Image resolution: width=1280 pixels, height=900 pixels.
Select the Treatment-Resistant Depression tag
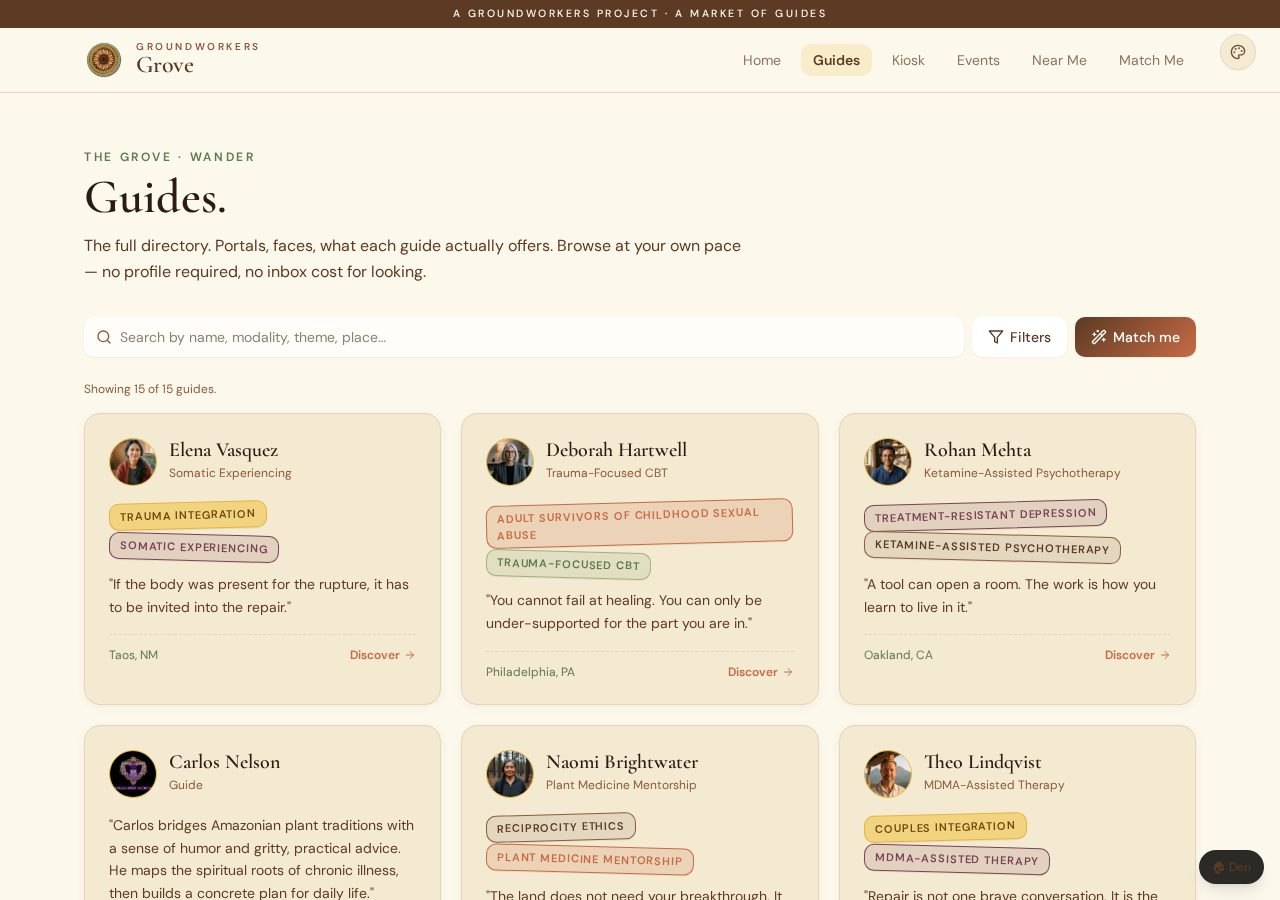(985, 515)
